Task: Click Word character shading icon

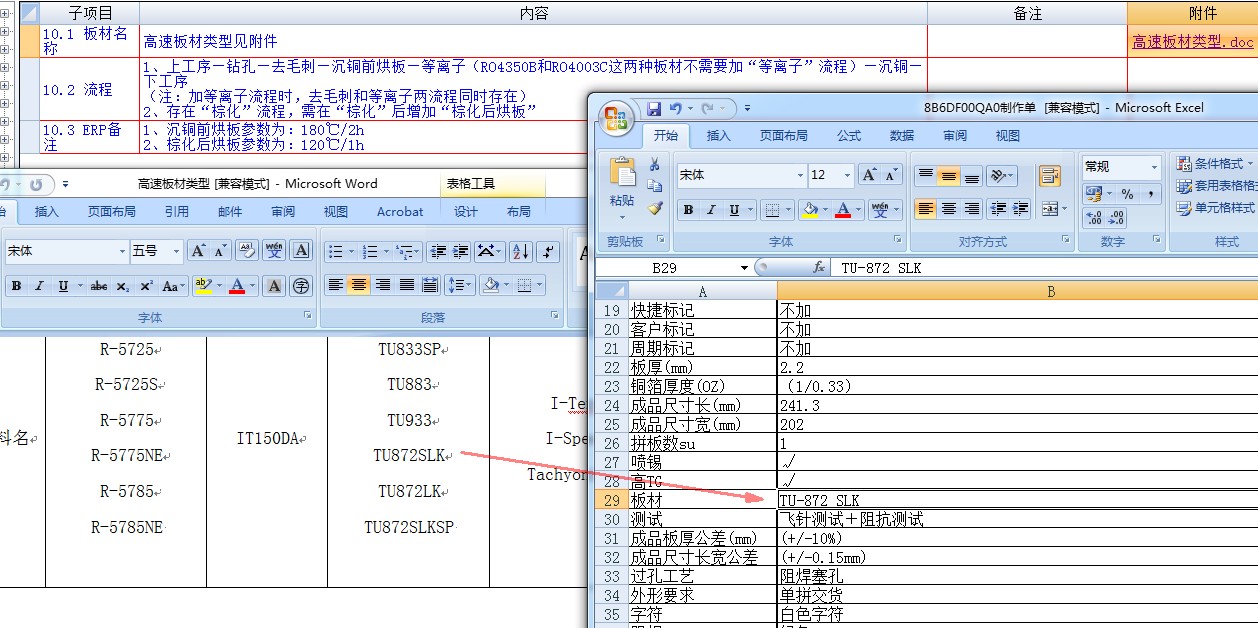Action: [x=274, y=286]
